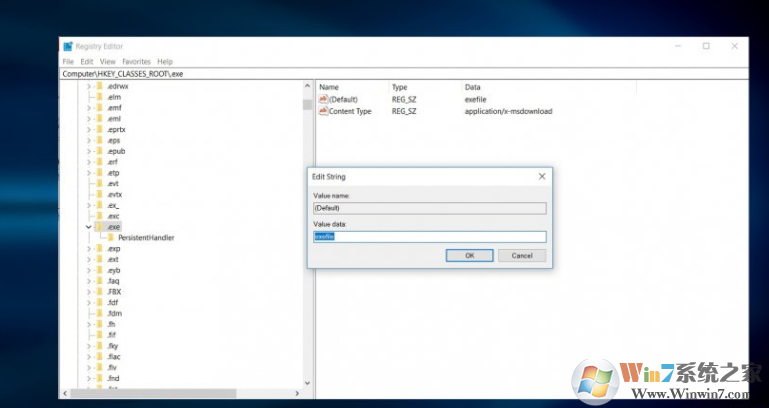Open the View menu
Viewport: 769px width, 408px height.
click(107, 62)
